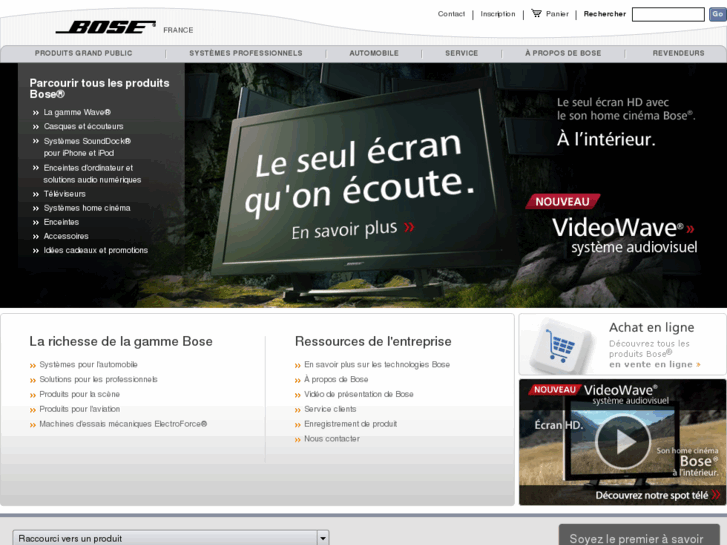Open Nous contacter link
The height and width of the screenshot is (545, 727).
coord(332,439)
